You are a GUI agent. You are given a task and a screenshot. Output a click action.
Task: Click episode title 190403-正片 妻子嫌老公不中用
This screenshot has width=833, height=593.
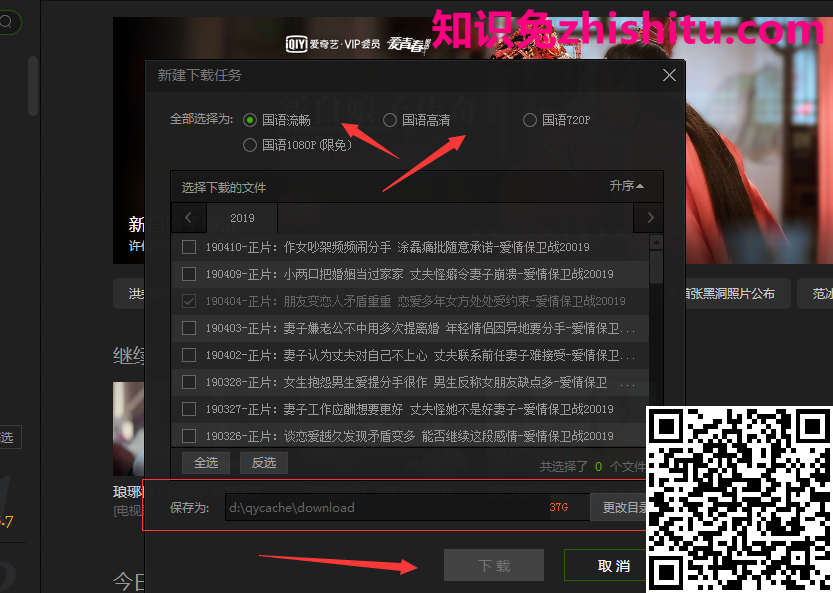(x=420, y=328)
